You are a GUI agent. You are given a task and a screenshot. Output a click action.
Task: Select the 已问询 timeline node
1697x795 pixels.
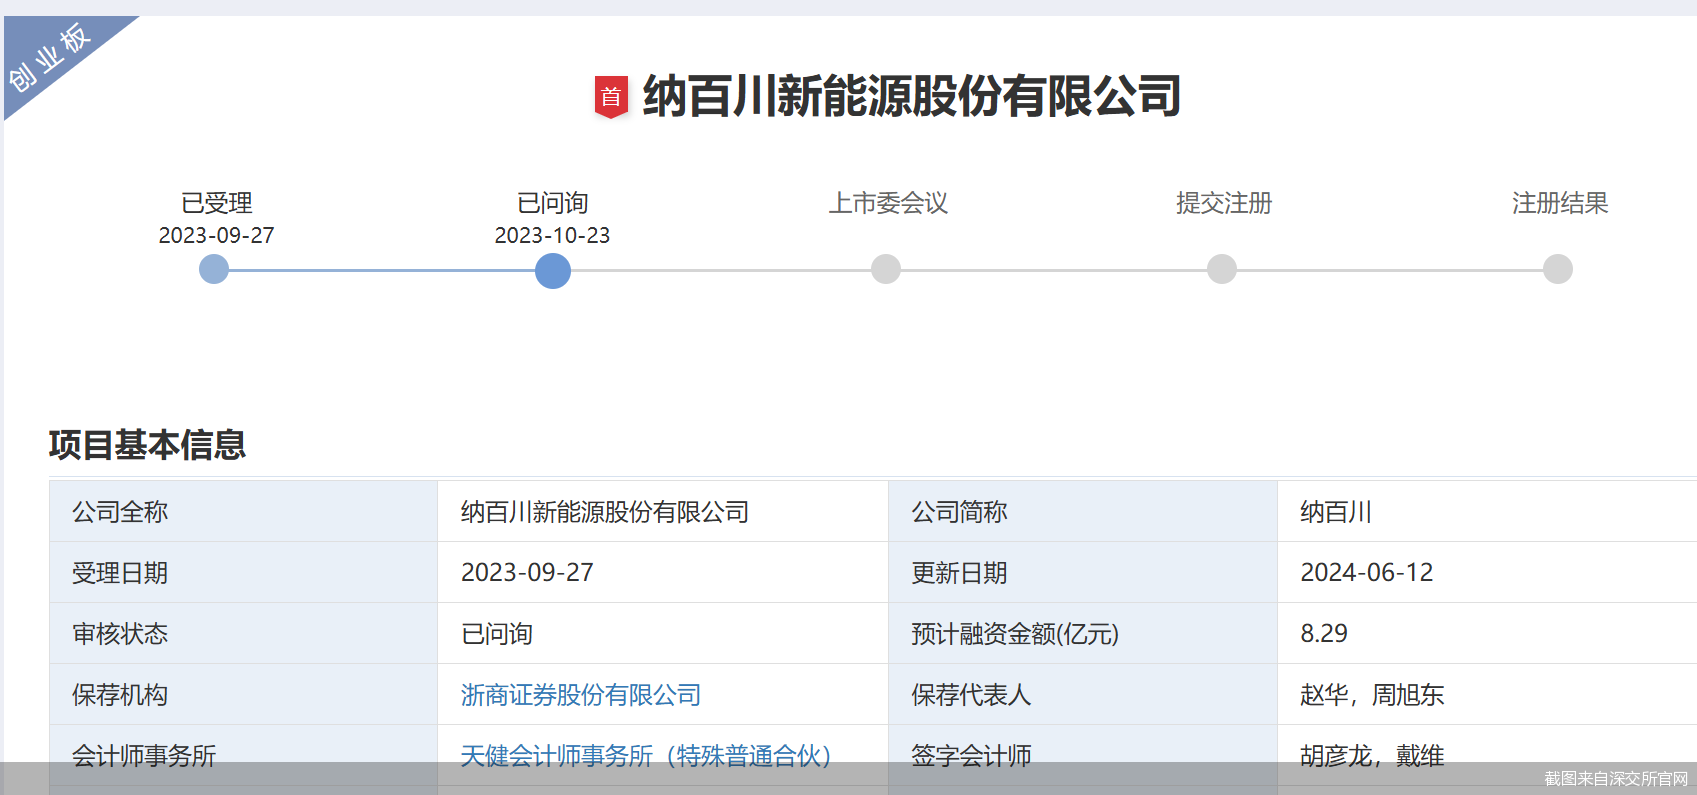point(553,270)
